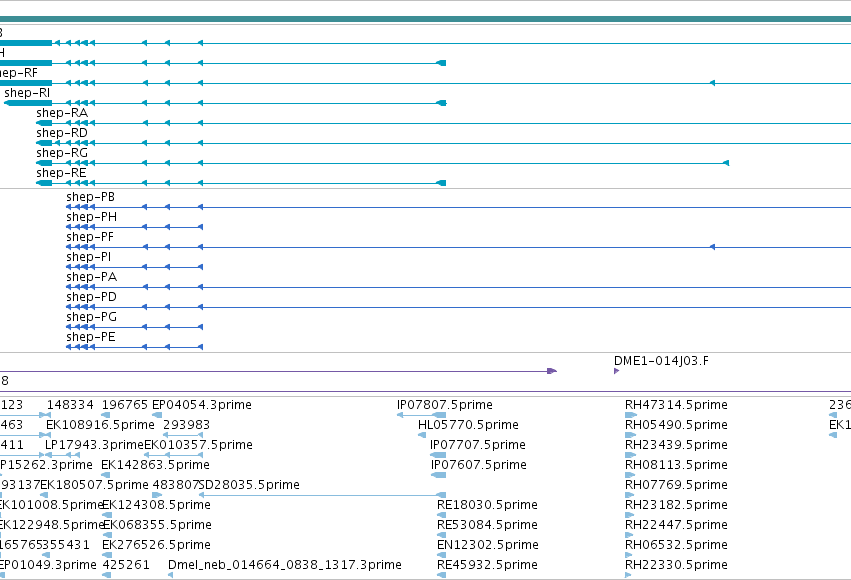
Task: Select EST 196765
Action: coord(125,405)
